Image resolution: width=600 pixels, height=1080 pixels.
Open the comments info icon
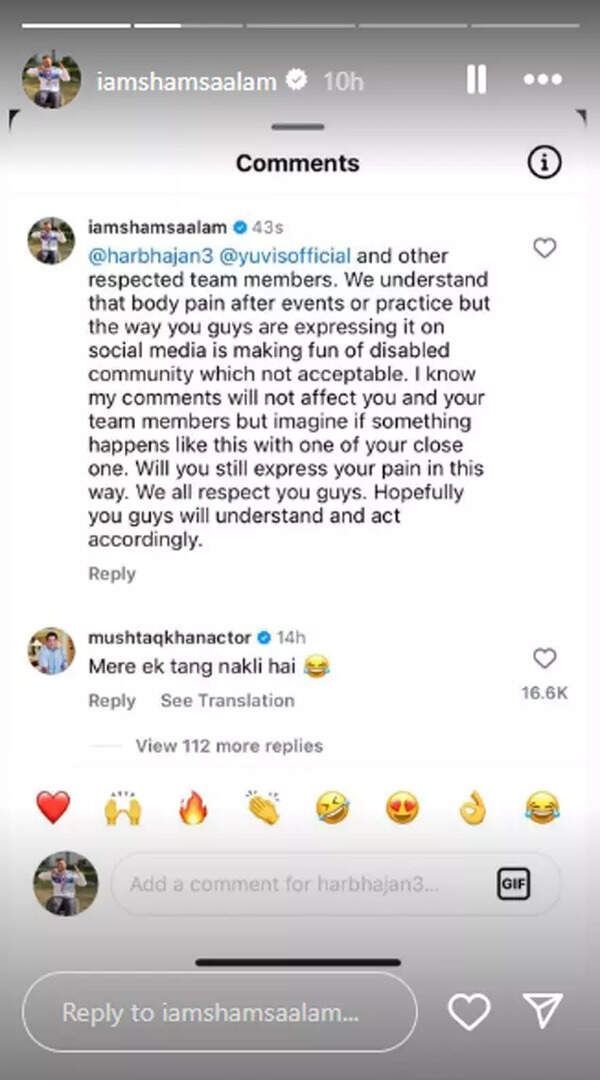tap(544, 163)
